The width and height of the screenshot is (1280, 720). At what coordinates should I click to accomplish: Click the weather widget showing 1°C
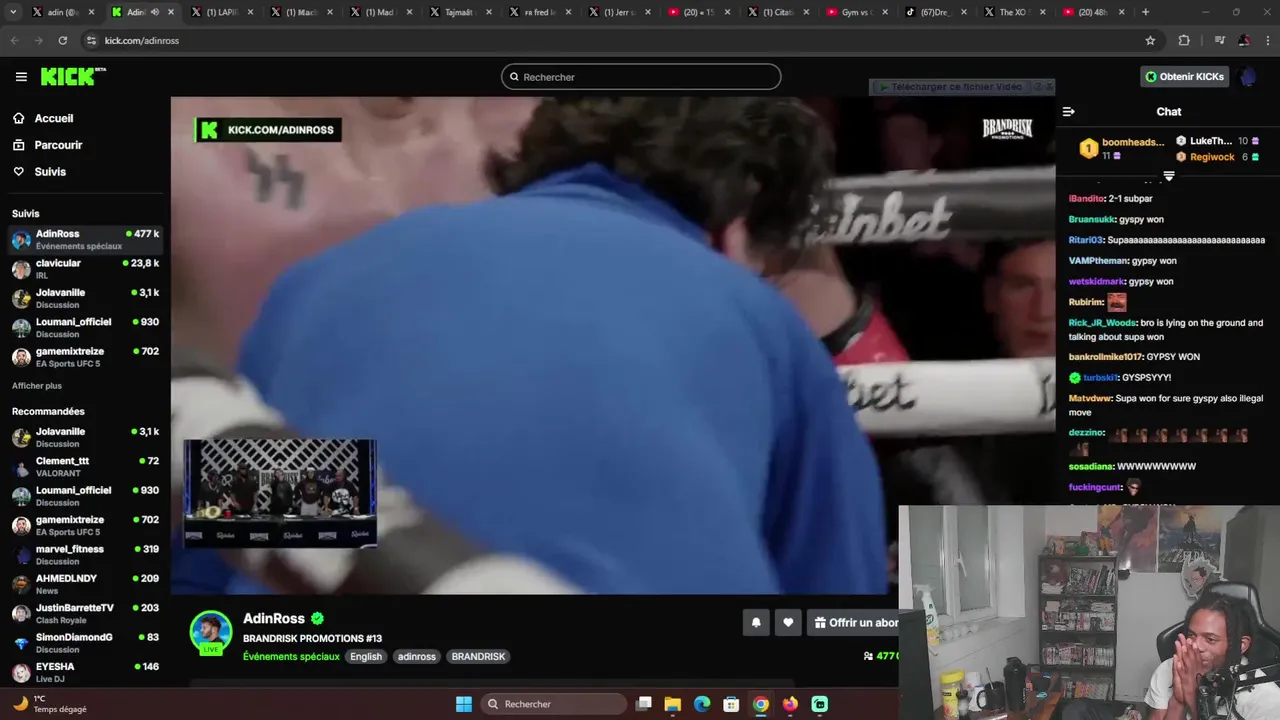point(50,704)
